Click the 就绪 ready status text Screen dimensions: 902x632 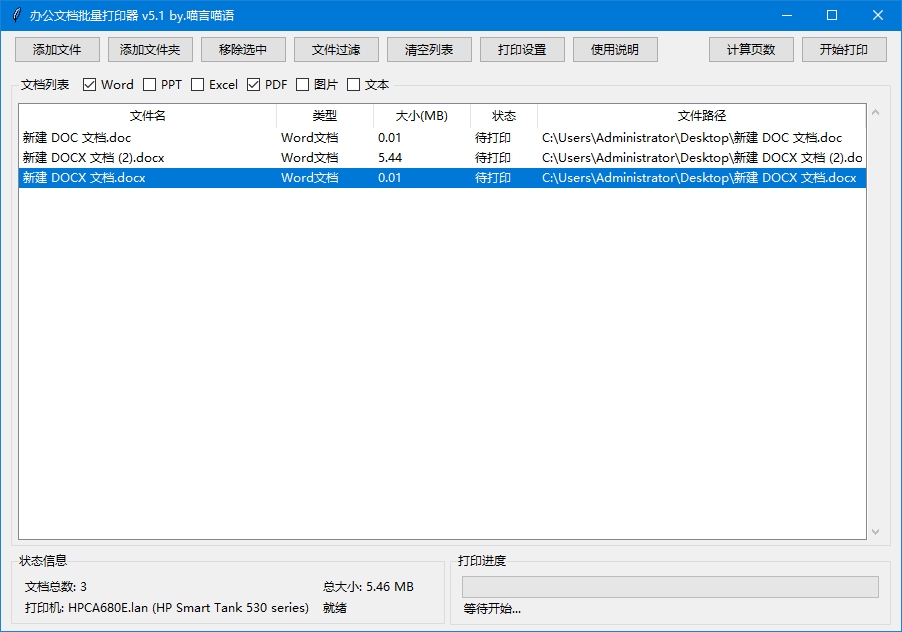(335, 608)
